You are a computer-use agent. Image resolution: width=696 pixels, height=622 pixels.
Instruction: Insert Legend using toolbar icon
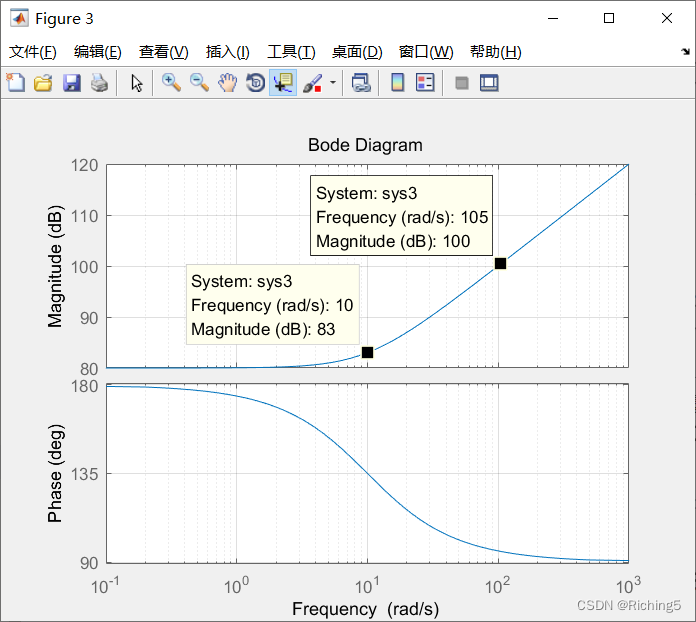[425, 83]
